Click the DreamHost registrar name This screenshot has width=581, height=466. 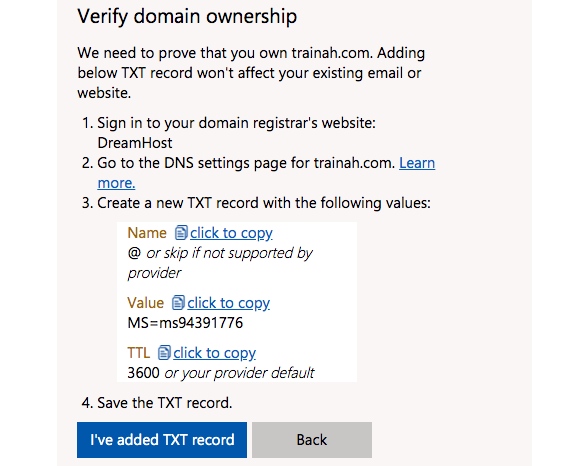pyautogui.click(x=135, y=143)
